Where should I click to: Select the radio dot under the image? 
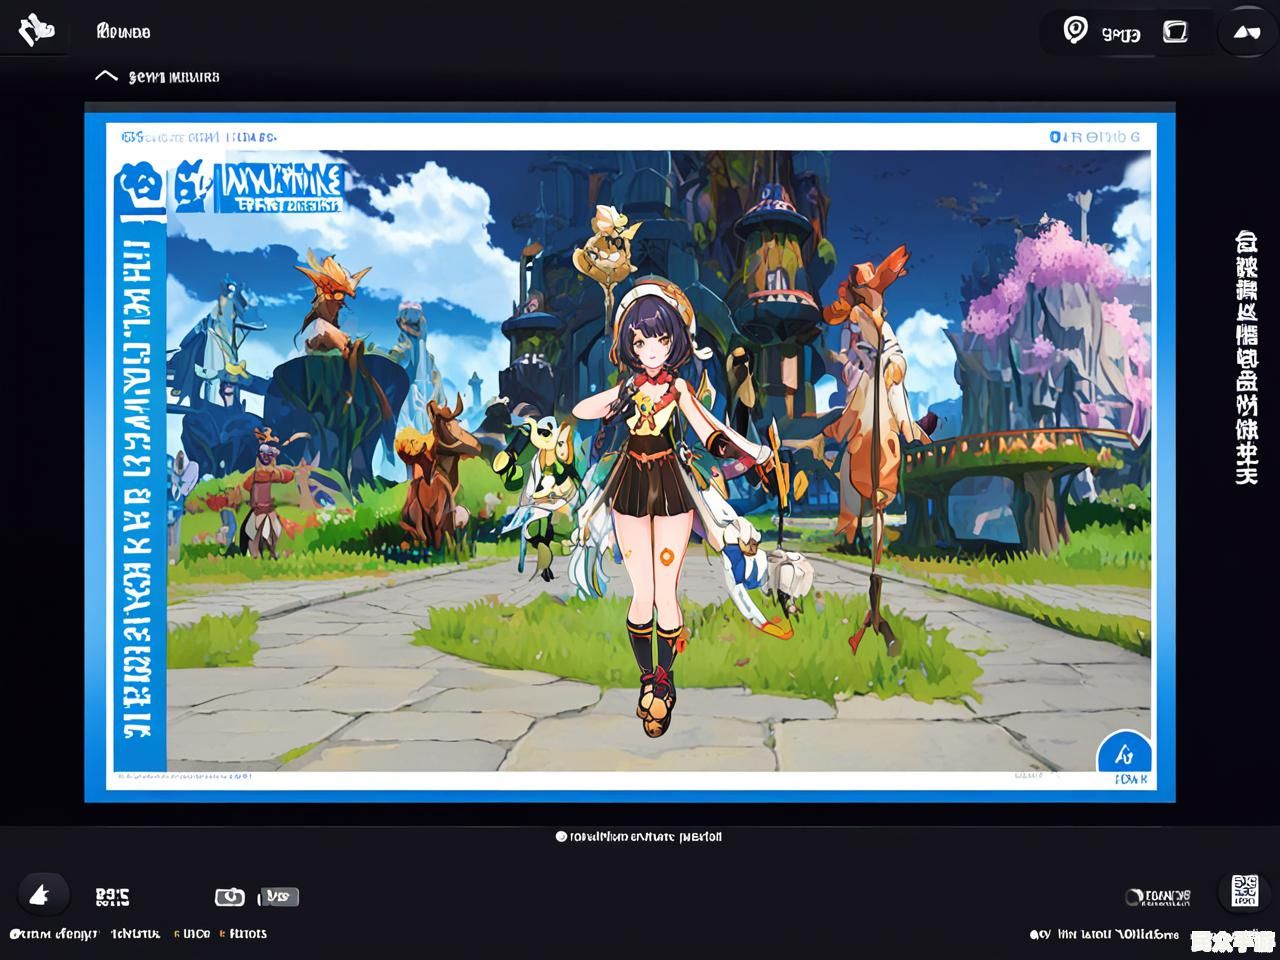click(561, 837)
